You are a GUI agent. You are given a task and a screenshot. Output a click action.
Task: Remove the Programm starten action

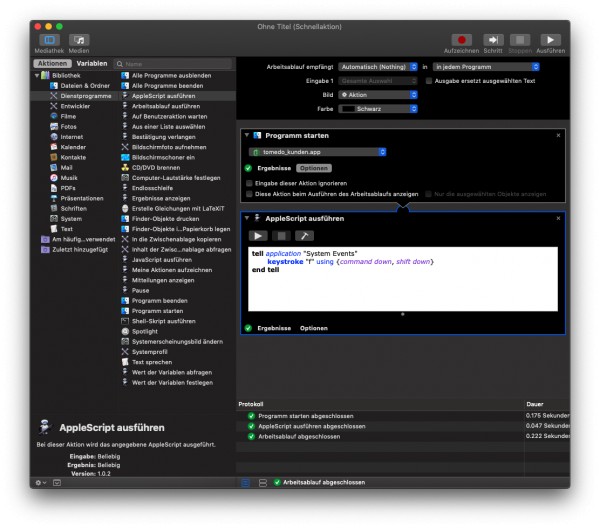click(558, 135)
